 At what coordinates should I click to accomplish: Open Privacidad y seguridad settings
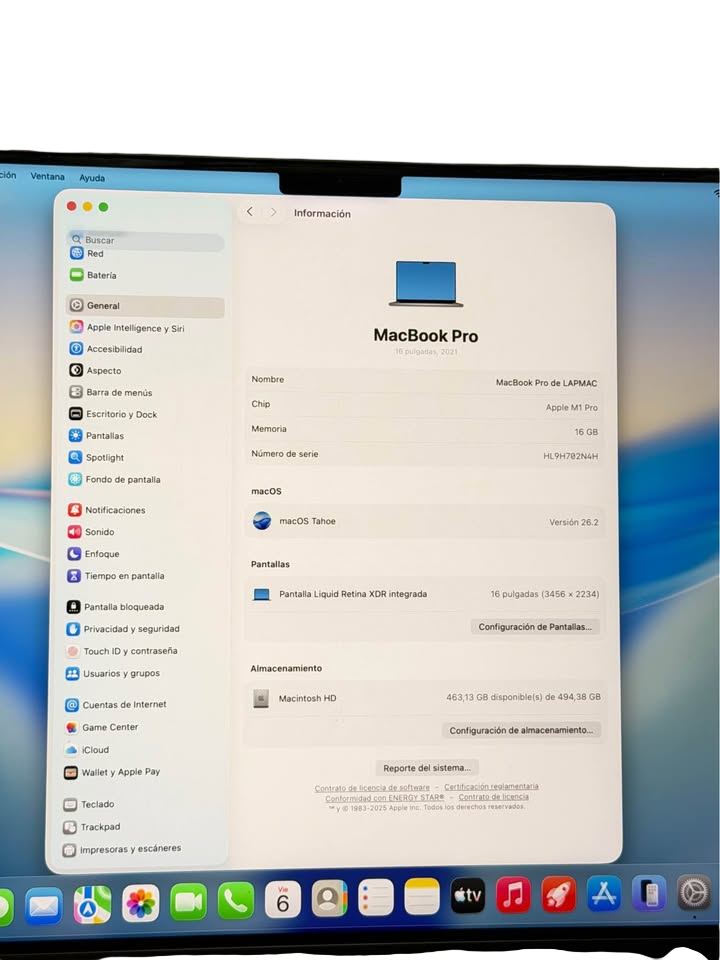coord(122,629)
